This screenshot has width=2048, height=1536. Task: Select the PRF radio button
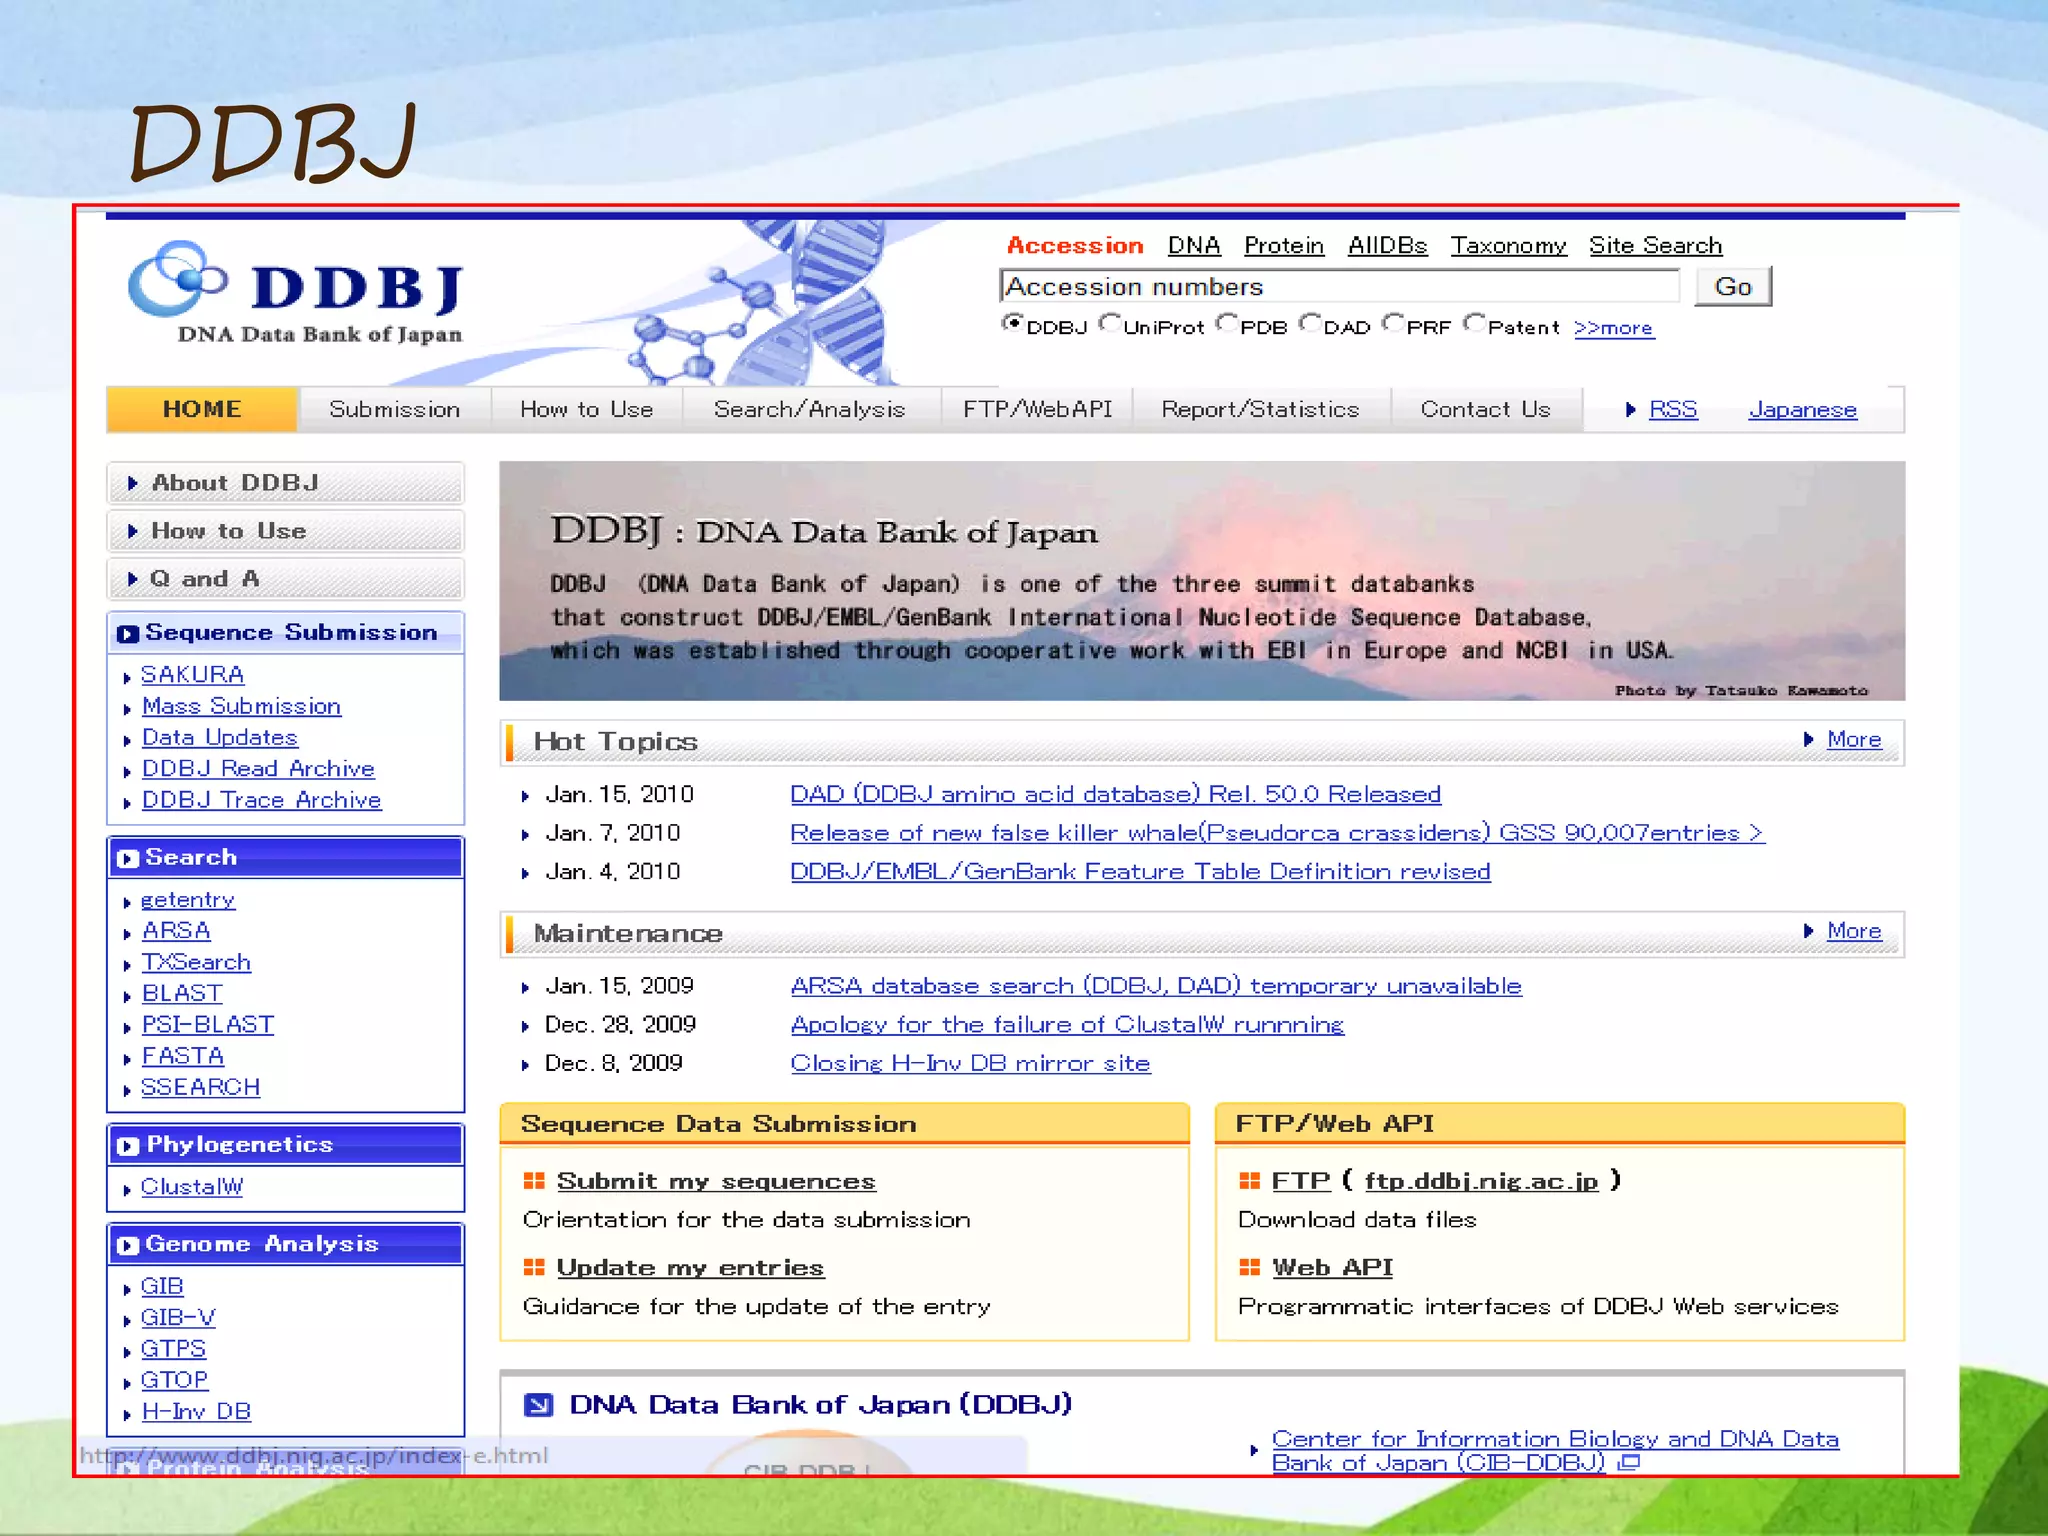1392,323
